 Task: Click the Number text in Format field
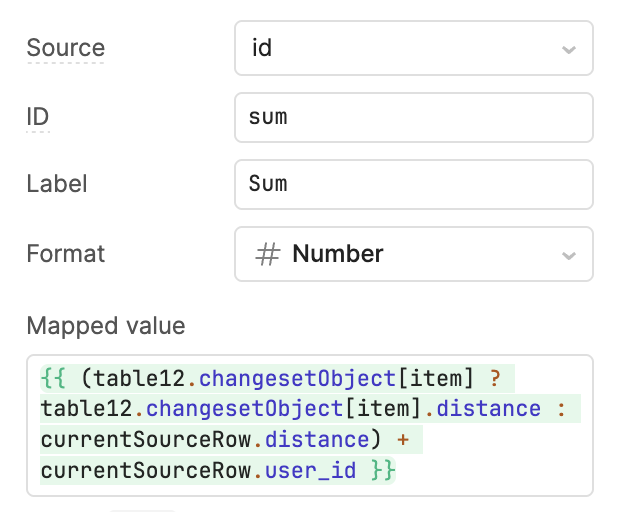tap(337, 254)
